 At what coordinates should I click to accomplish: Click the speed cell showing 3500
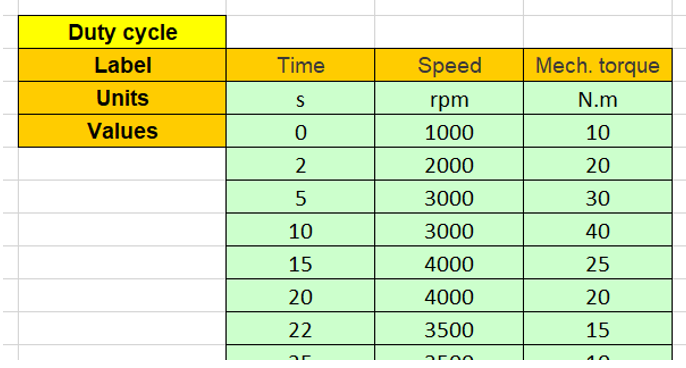[449, 329]
